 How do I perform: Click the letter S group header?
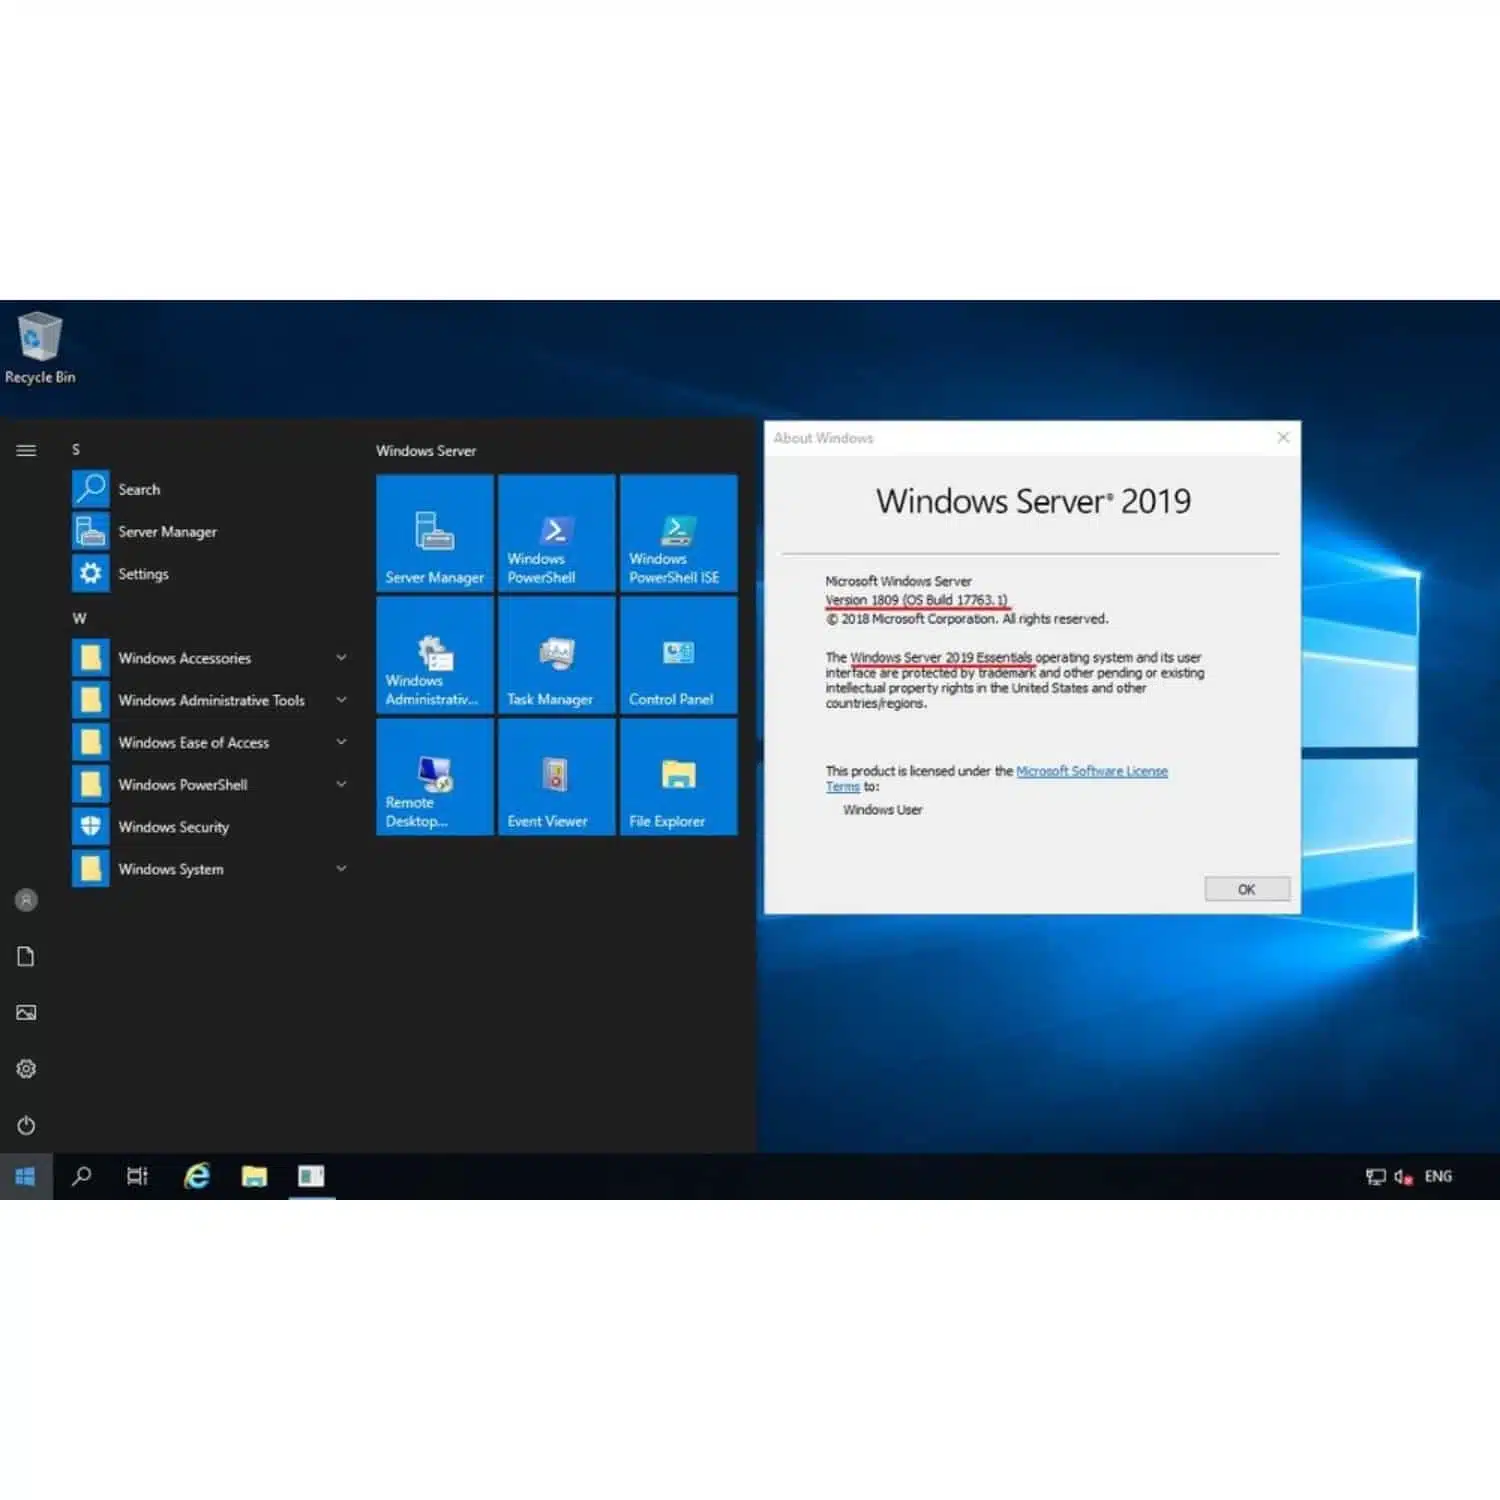pyautogui.click(x=76, y=450)
